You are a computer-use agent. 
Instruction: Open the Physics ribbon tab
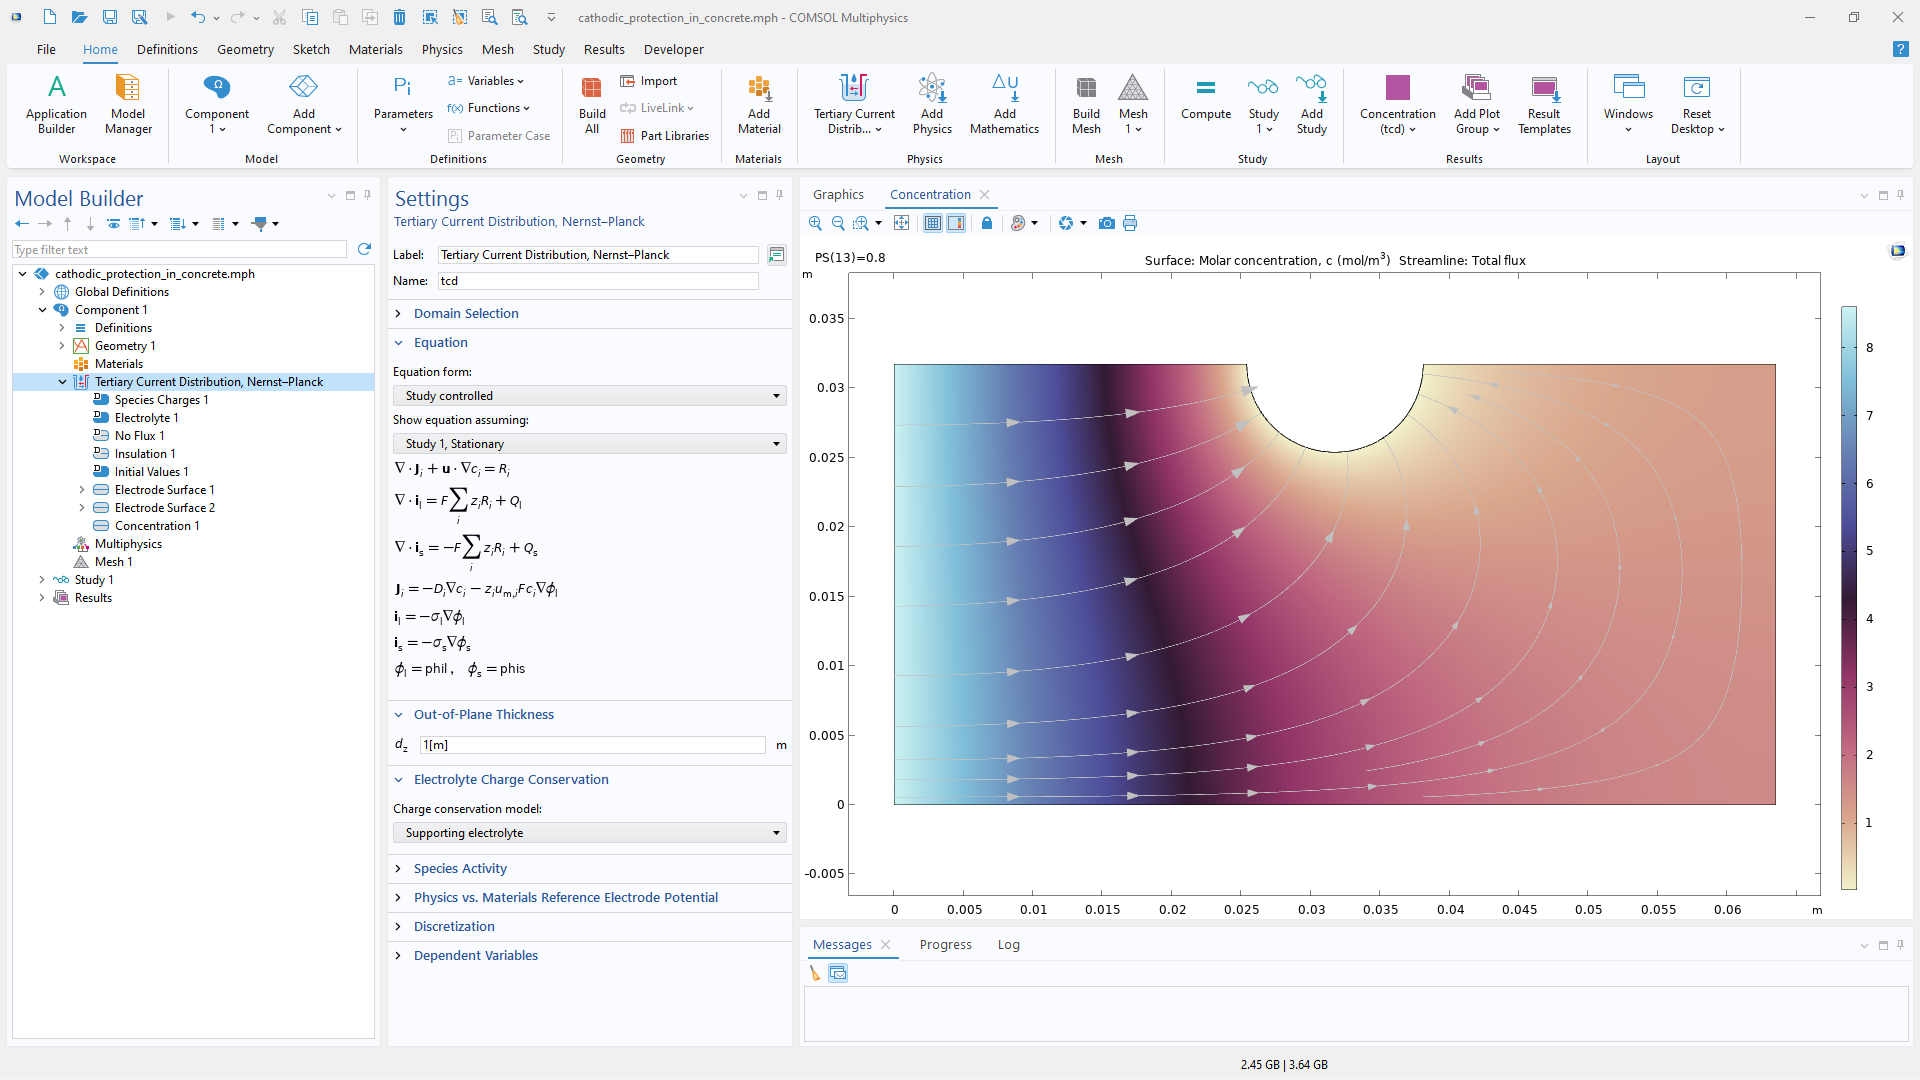(x=441, y=49)
